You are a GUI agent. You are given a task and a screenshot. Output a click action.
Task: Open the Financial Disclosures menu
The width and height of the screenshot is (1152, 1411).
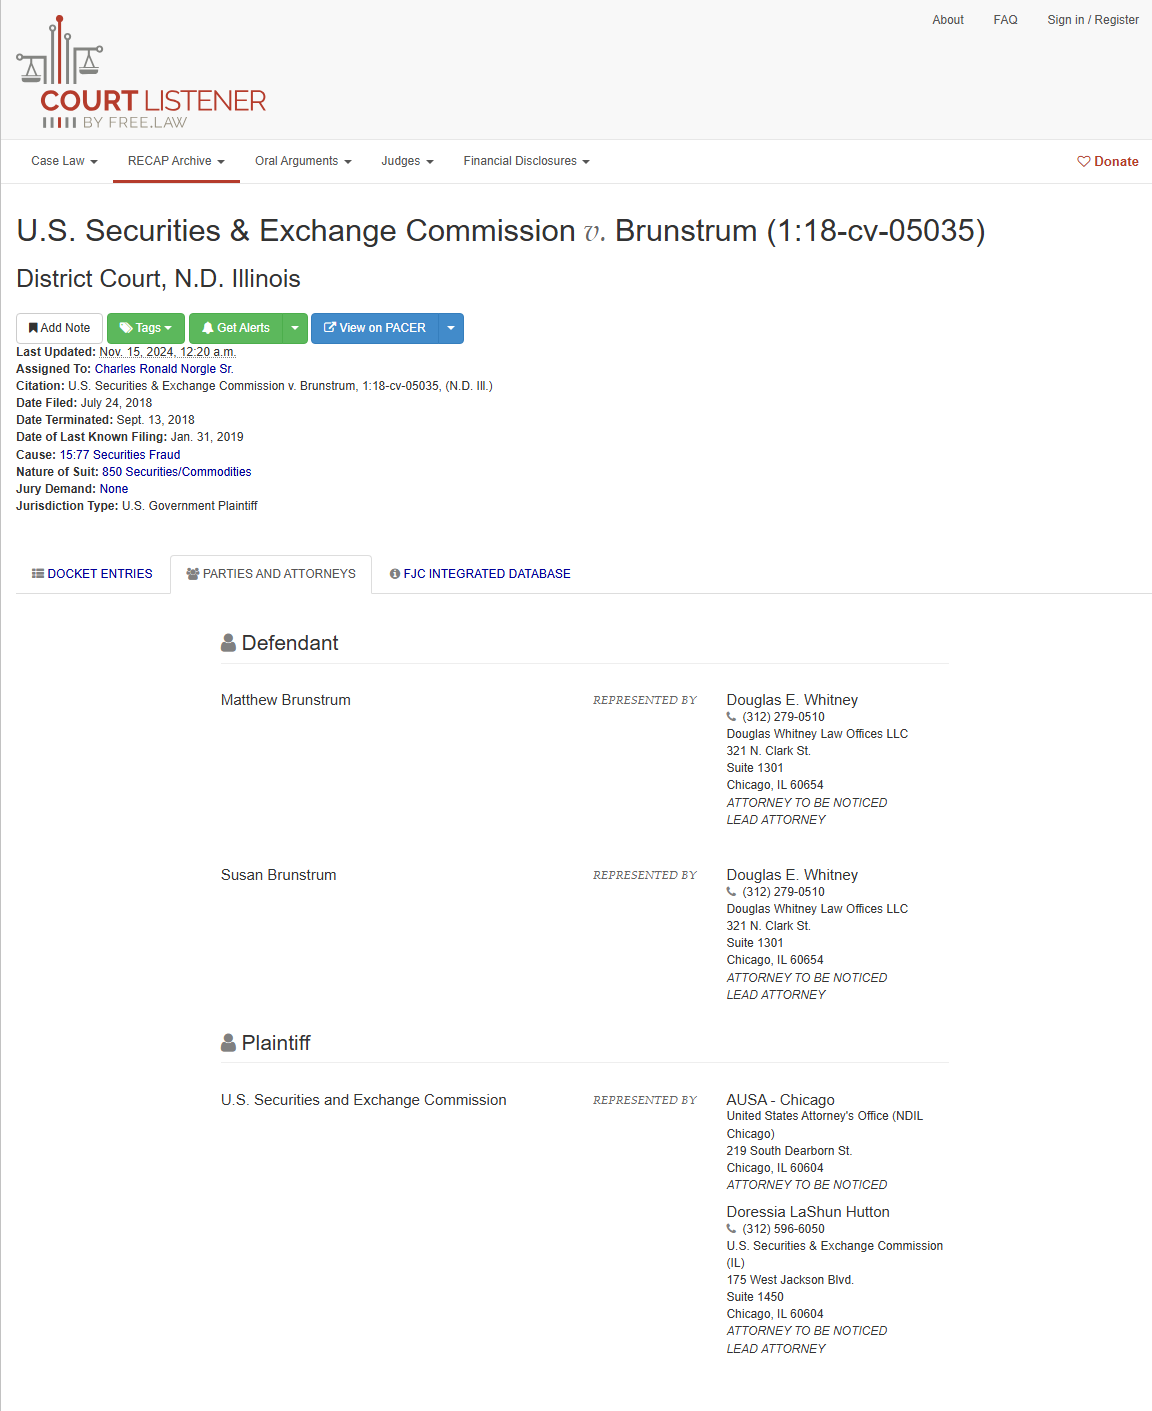526,161
